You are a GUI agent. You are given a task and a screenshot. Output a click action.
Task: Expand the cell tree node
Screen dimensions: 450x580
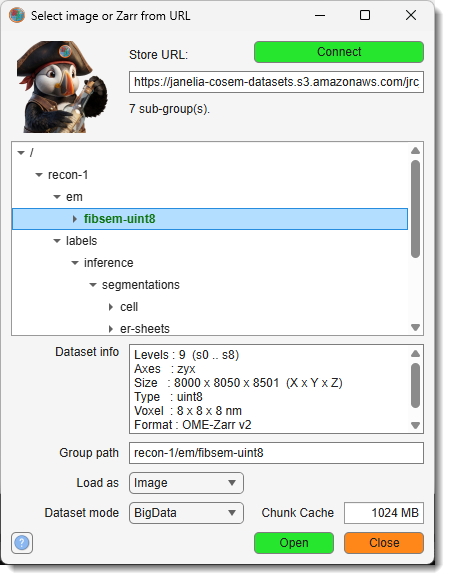111,307
